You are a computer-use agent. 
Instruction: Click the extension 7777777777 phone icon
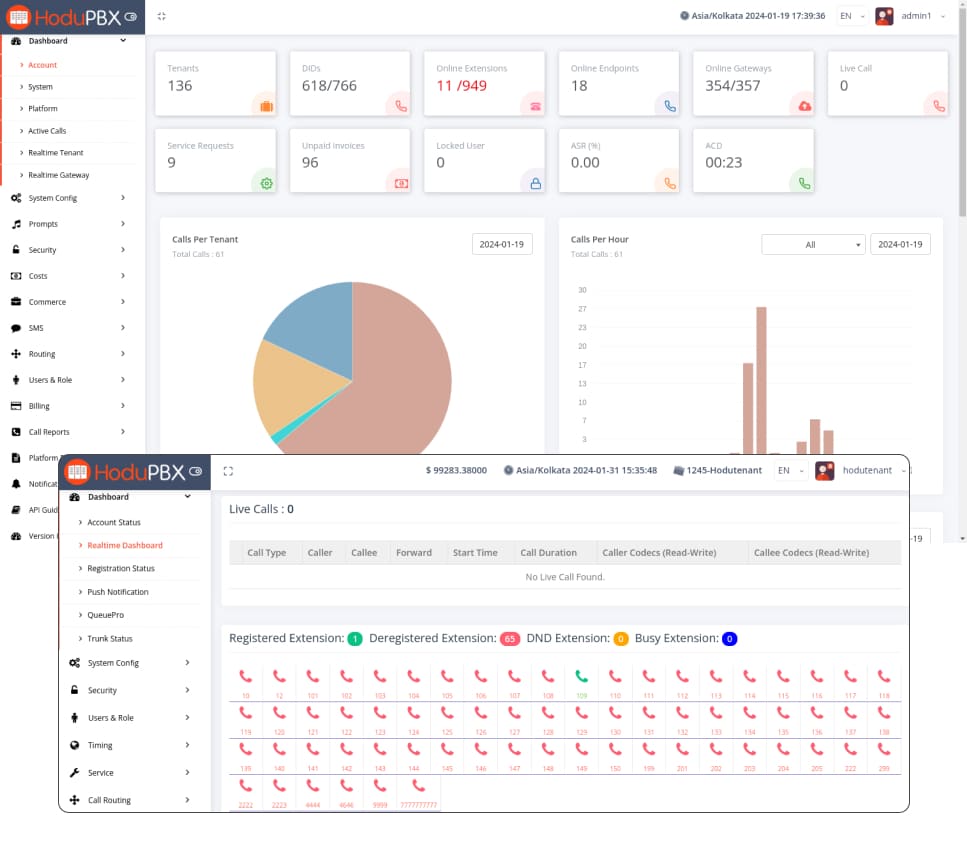[418, 787]
